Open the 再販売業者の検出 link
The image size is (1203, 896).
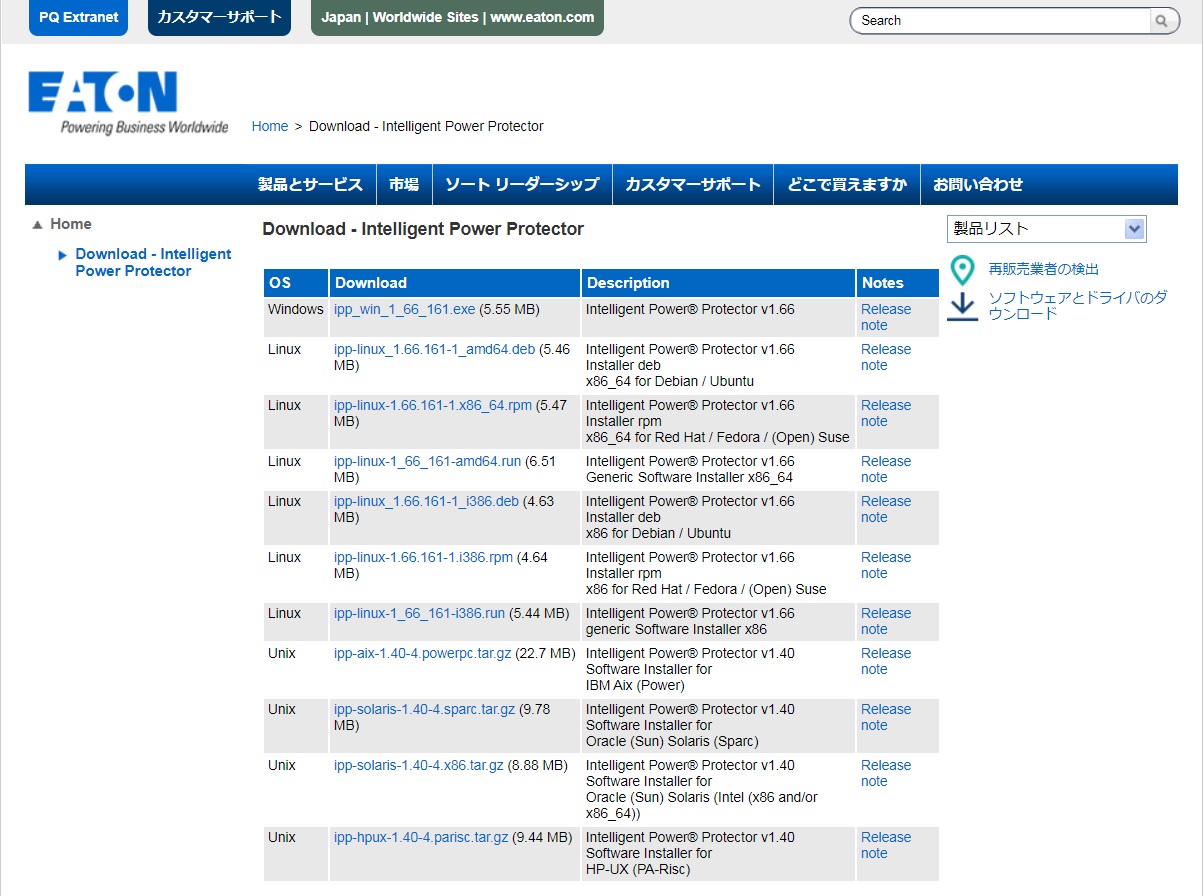point(1043,270)
